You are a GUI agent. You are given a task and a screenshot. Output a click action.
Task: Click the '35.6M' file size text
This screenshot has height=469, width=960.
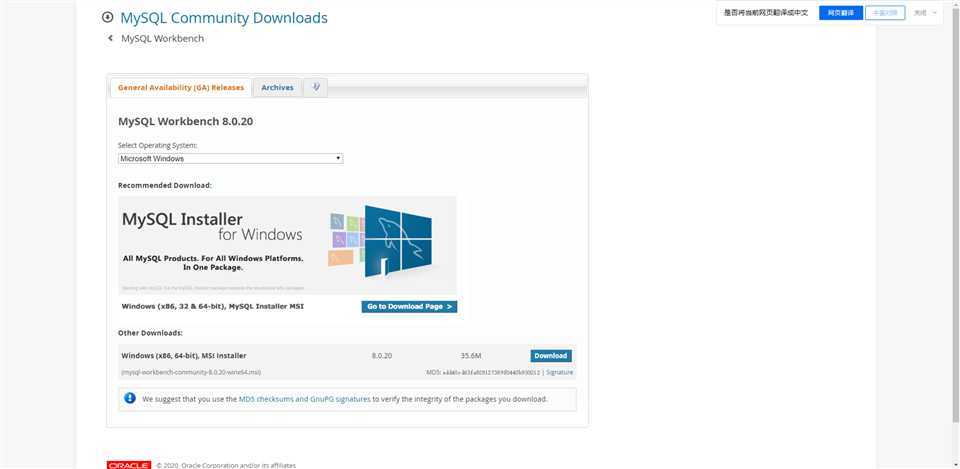click(471, 356)
